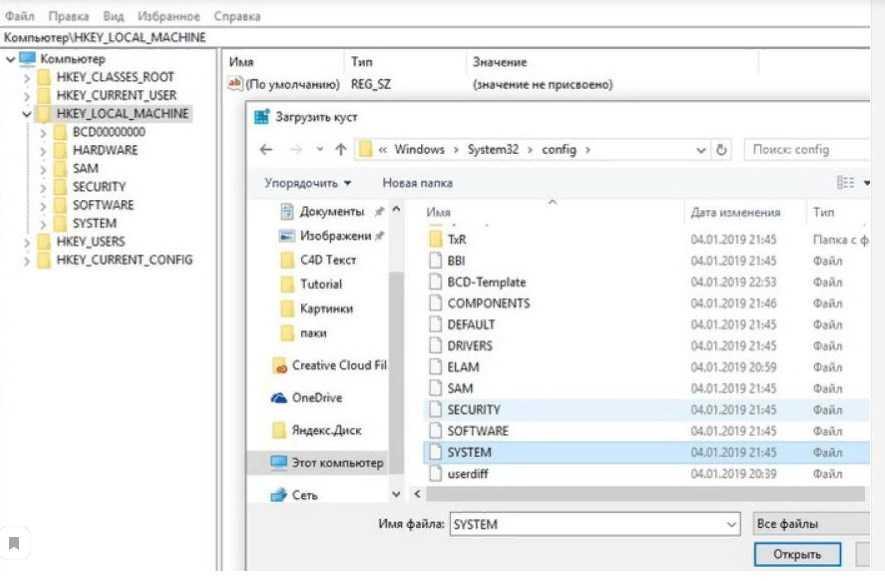Click the Имя файла input field
This screenshot has height=581, width=885.
tap(595, 525)
